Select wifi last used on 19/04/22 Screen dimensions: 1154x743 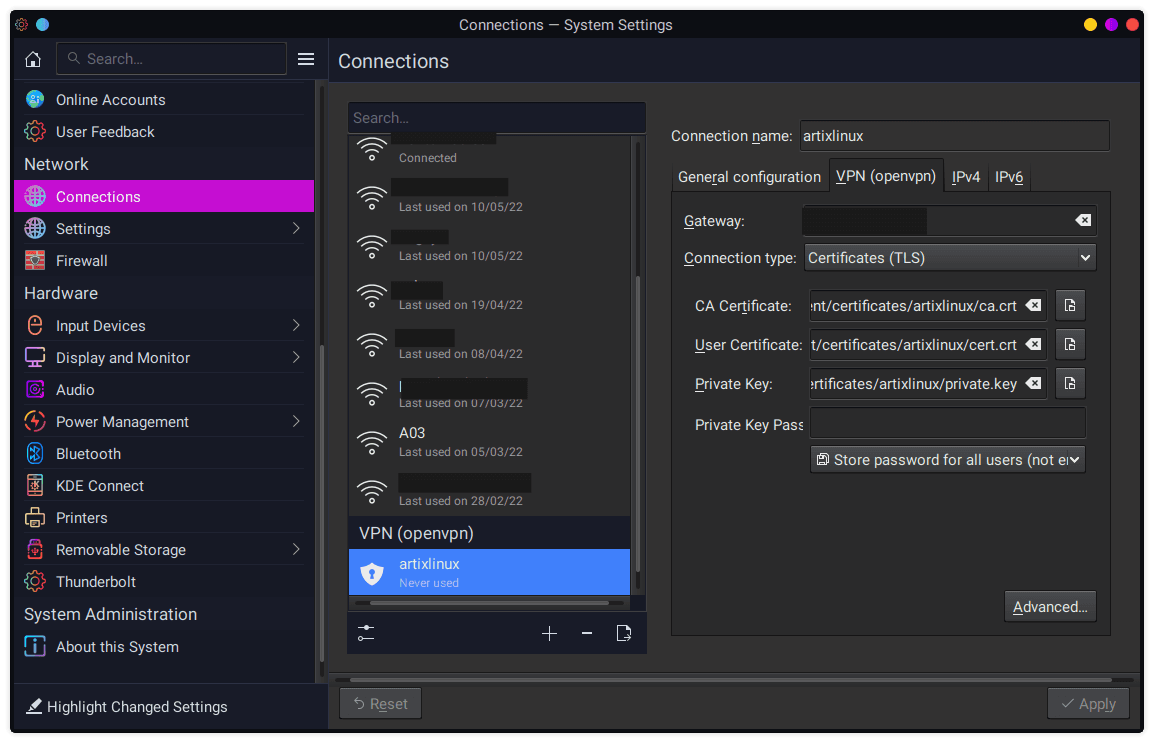click(x=489, y=296)
